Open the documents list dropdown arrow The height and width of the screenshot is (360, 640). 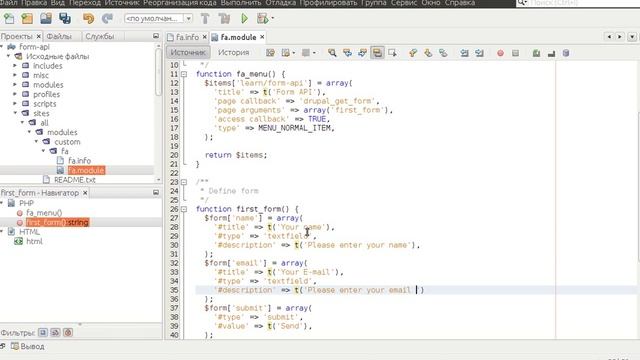coord(632,37)
